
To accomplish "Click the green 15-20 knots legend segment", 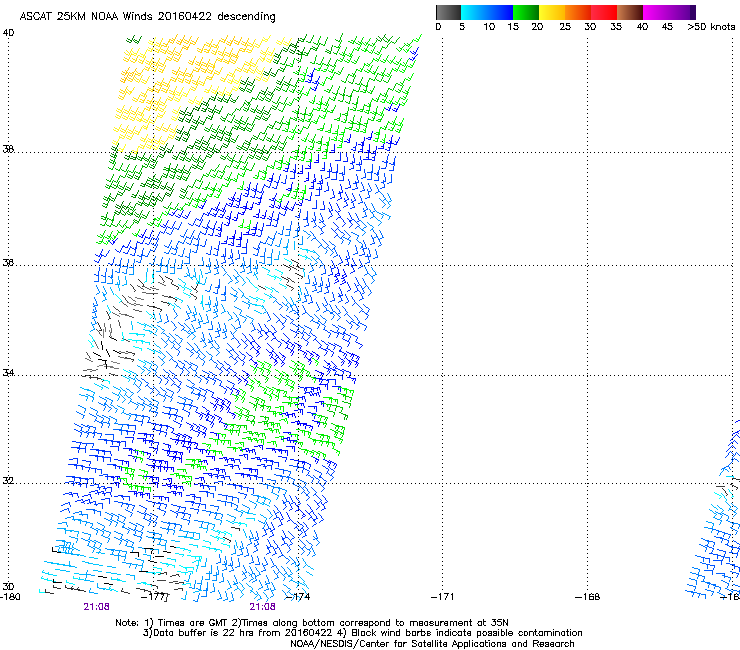I will tap(526, 12).
